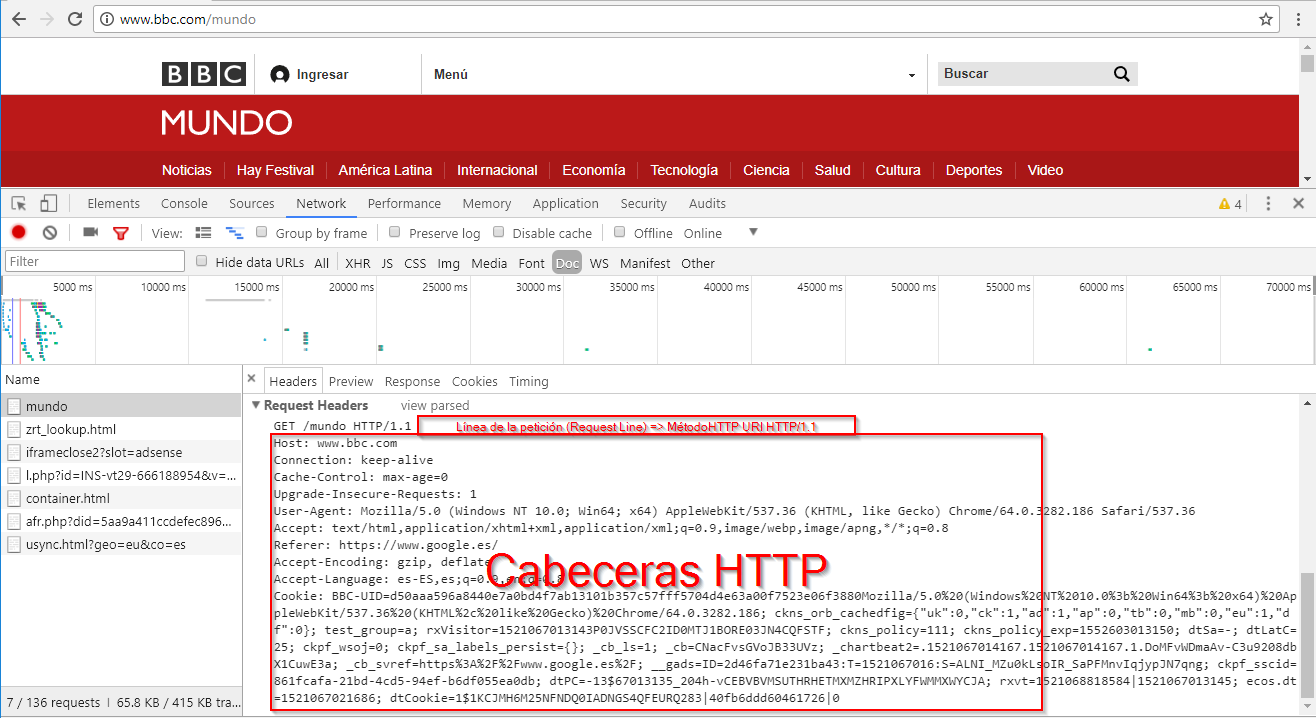This screenshot has height=718, width=1316.
Task: Click the 'view parsed' link
Action: click(434, 406)
